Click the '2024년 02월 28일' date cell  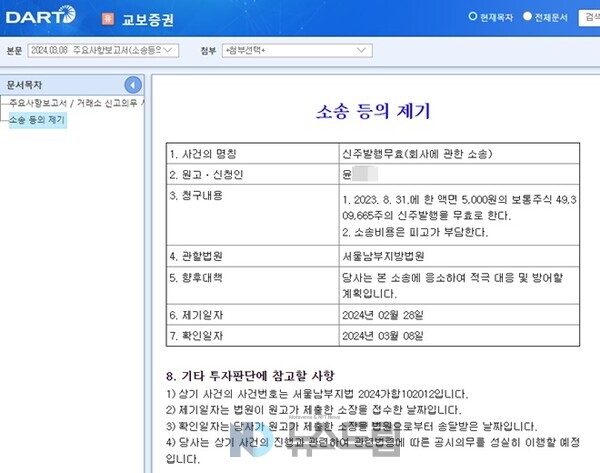pos(459,315)
